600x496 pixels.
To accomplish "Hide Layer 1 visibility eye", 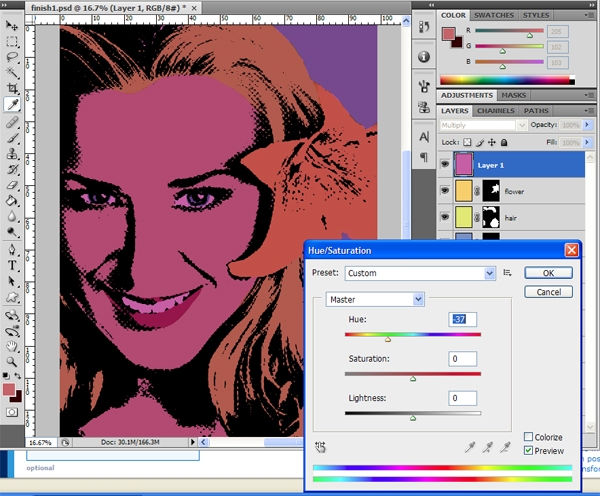I will [445, 165].
